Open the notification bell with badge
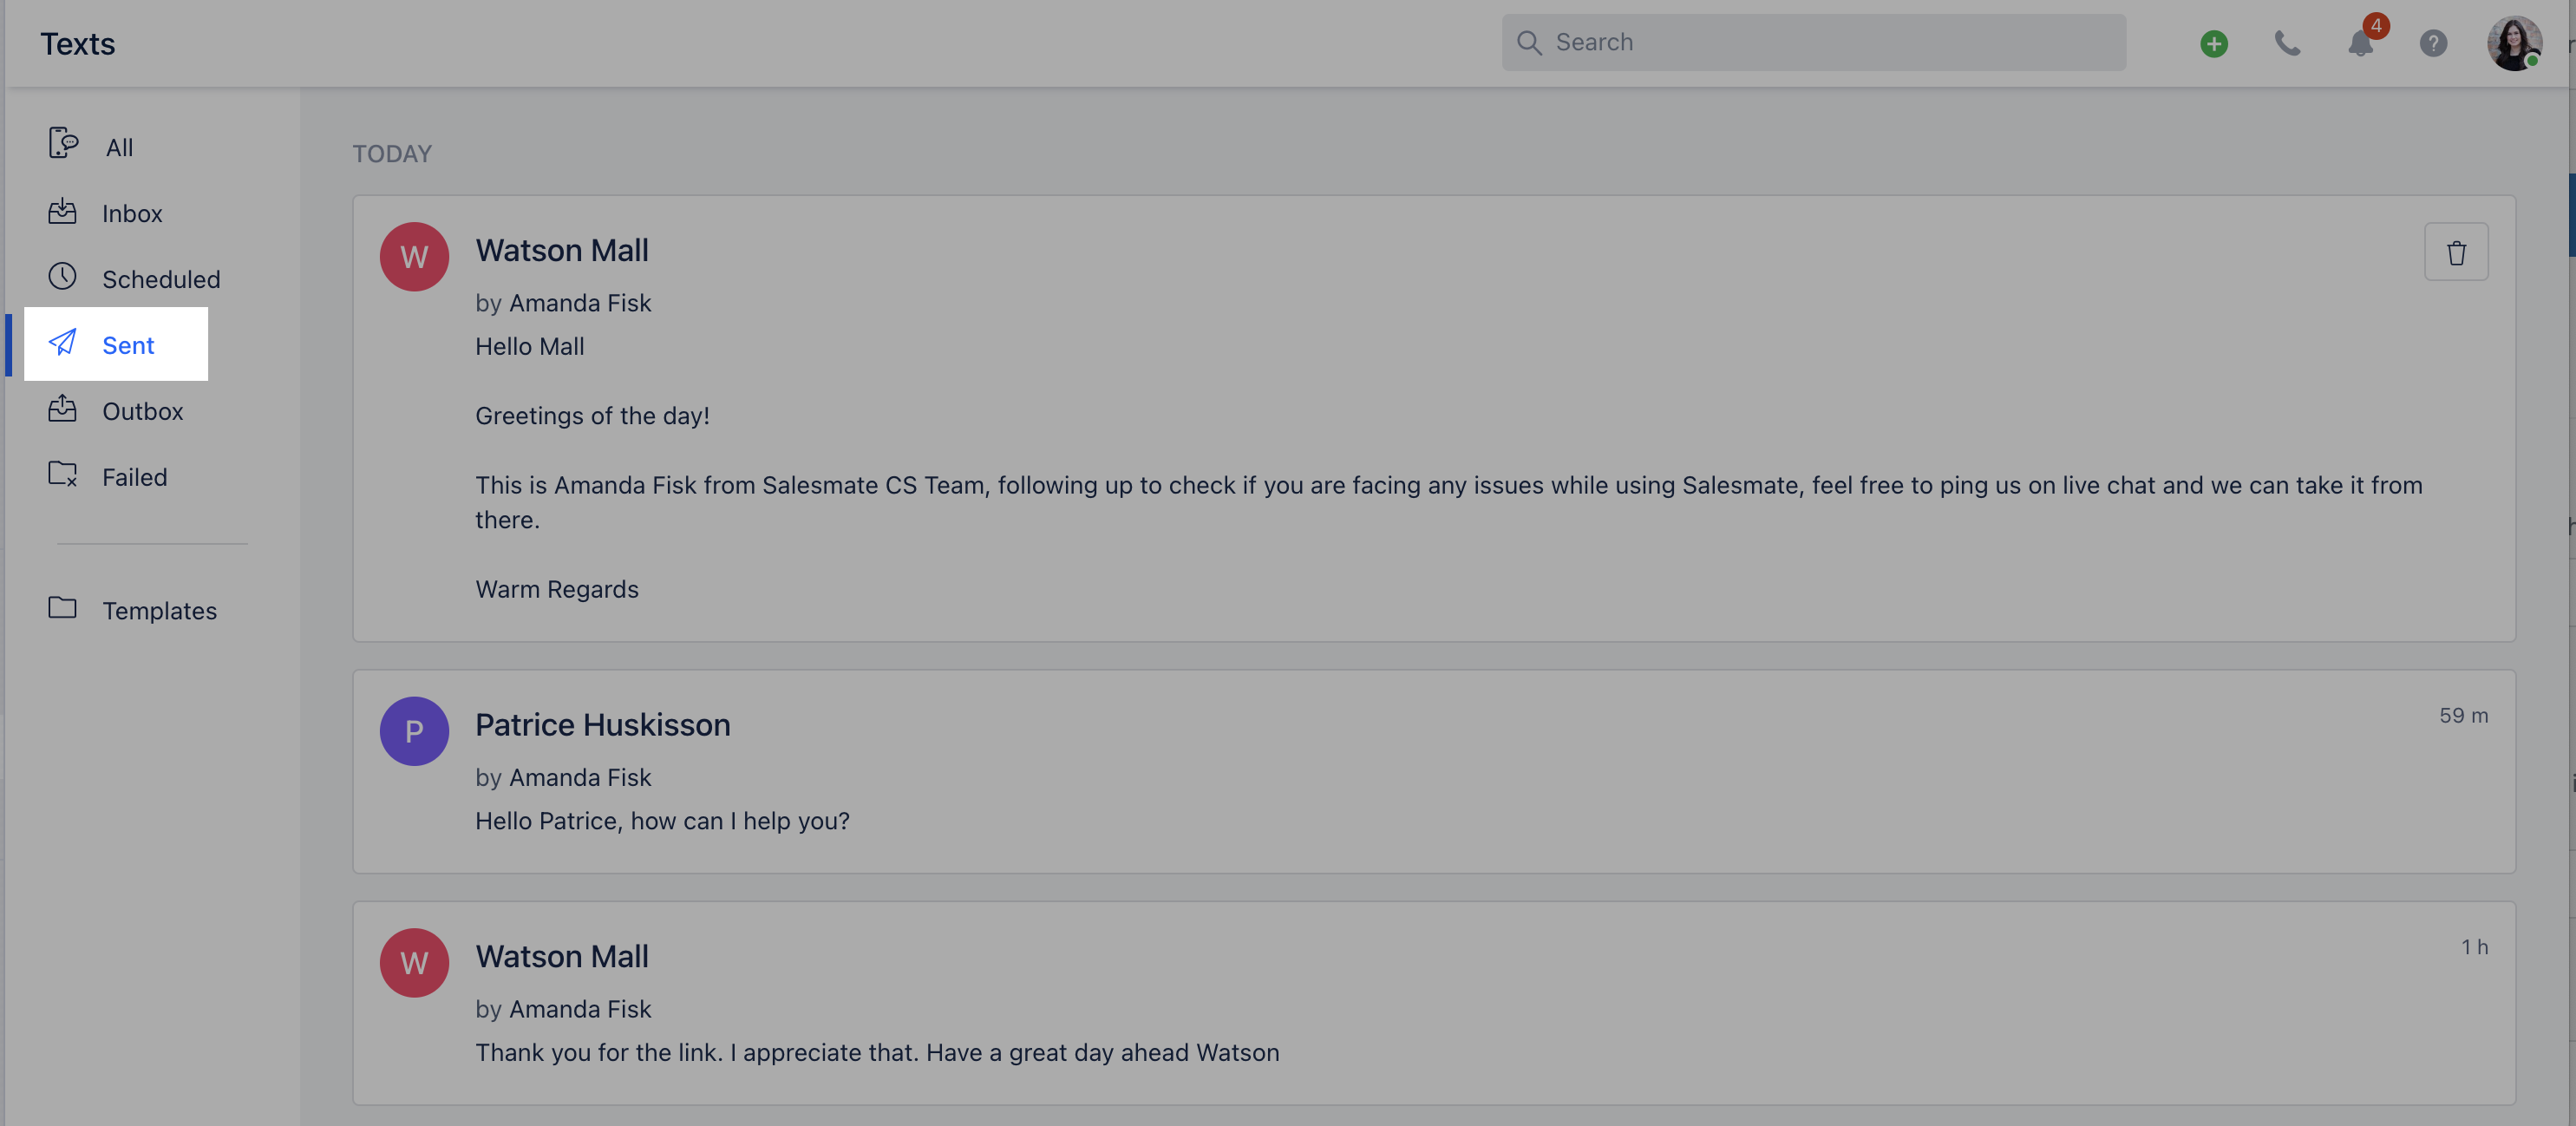2576x1126 pixels. pyautogui.click(x=2360, y=43)
